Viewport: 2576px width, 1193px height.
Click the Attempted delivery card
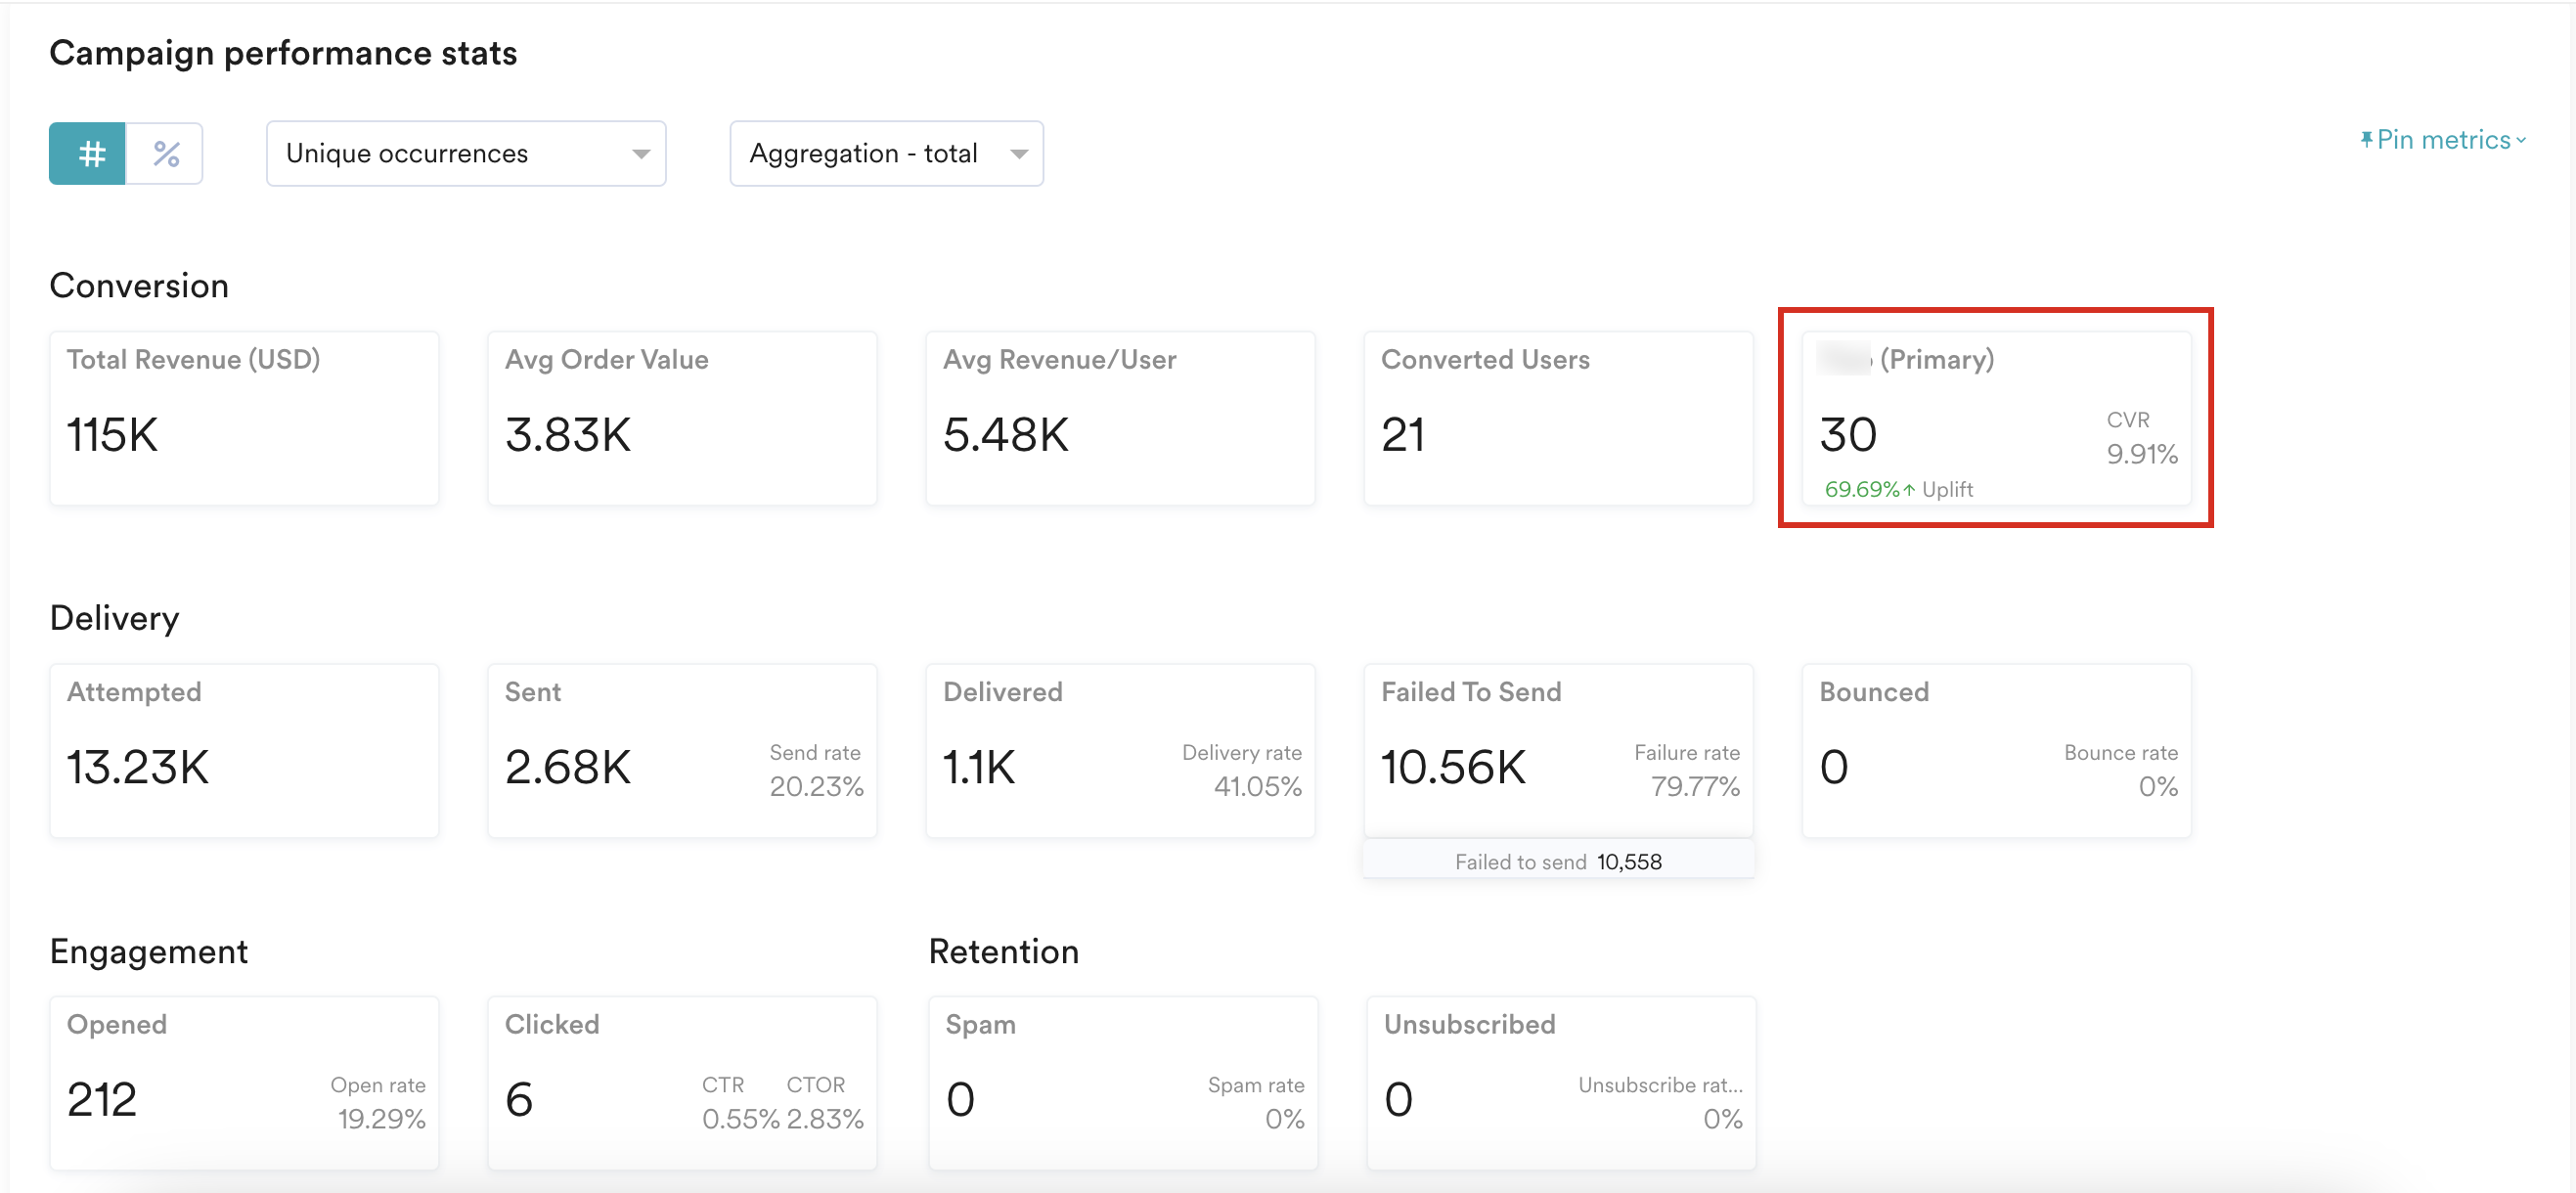pos(244,750)
